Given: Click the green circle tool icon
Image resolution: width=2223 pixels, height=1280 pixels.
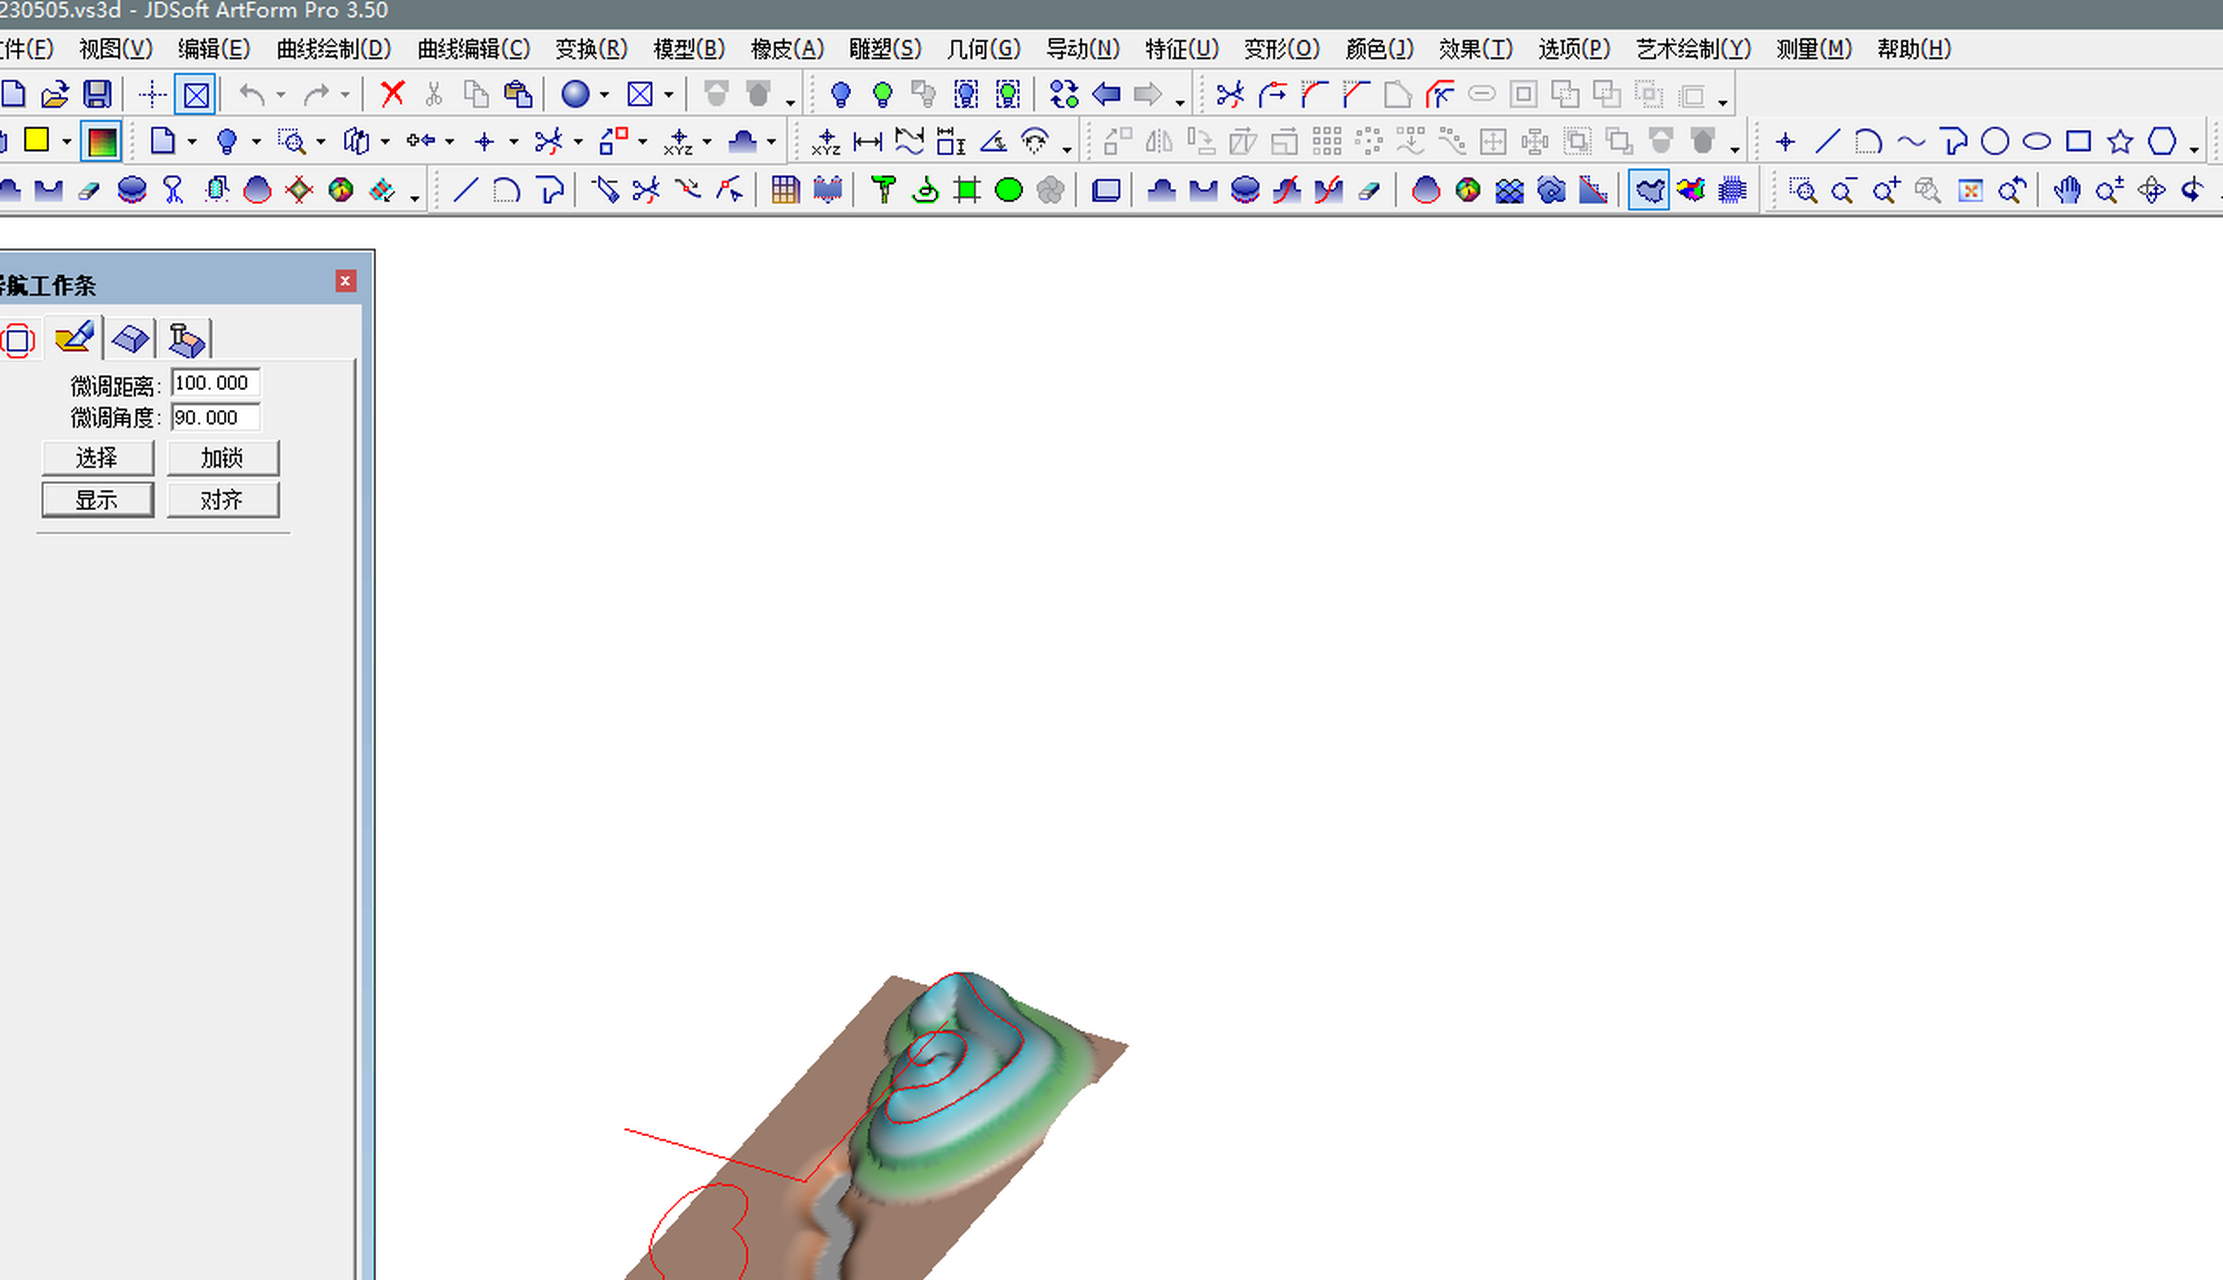Looking at the screenshot, I should (x=1009, y=190).
